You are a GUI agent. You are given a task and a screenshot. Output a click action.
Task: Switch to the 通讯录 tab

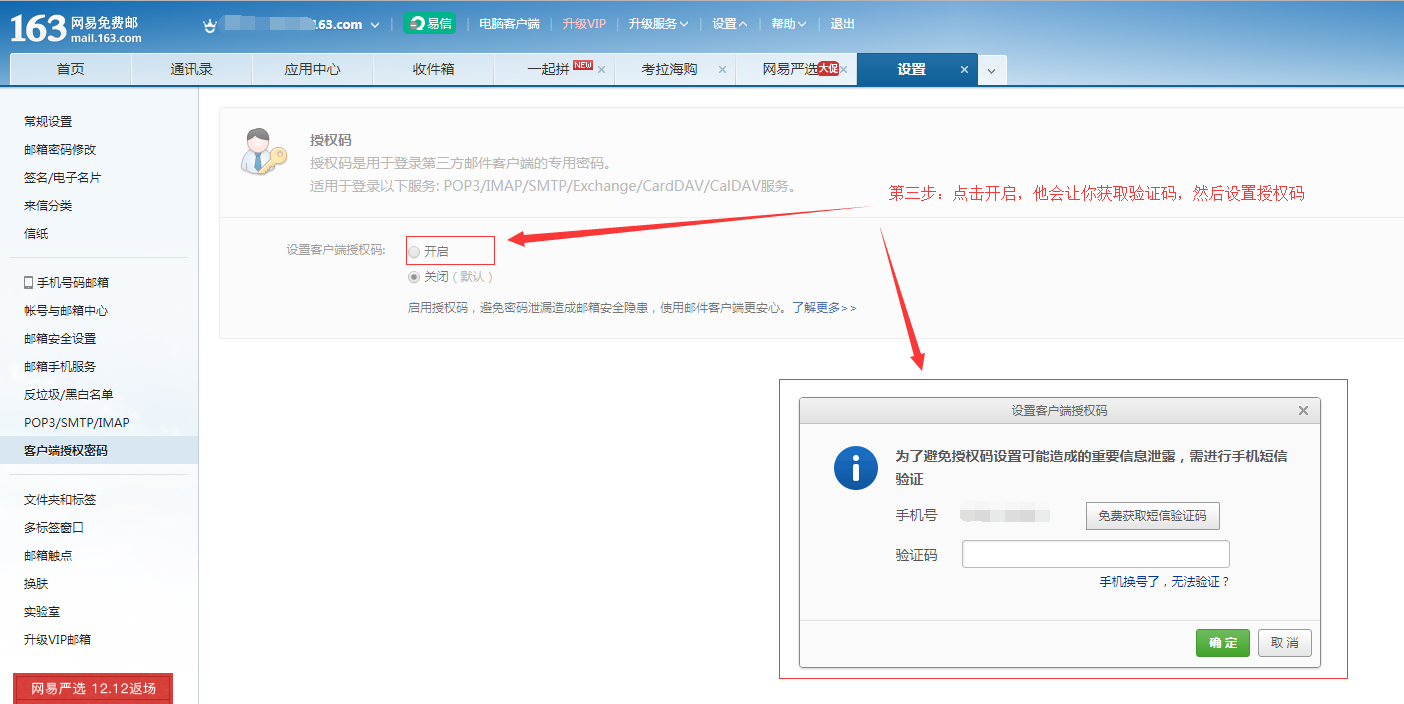[x=191, y=69]
